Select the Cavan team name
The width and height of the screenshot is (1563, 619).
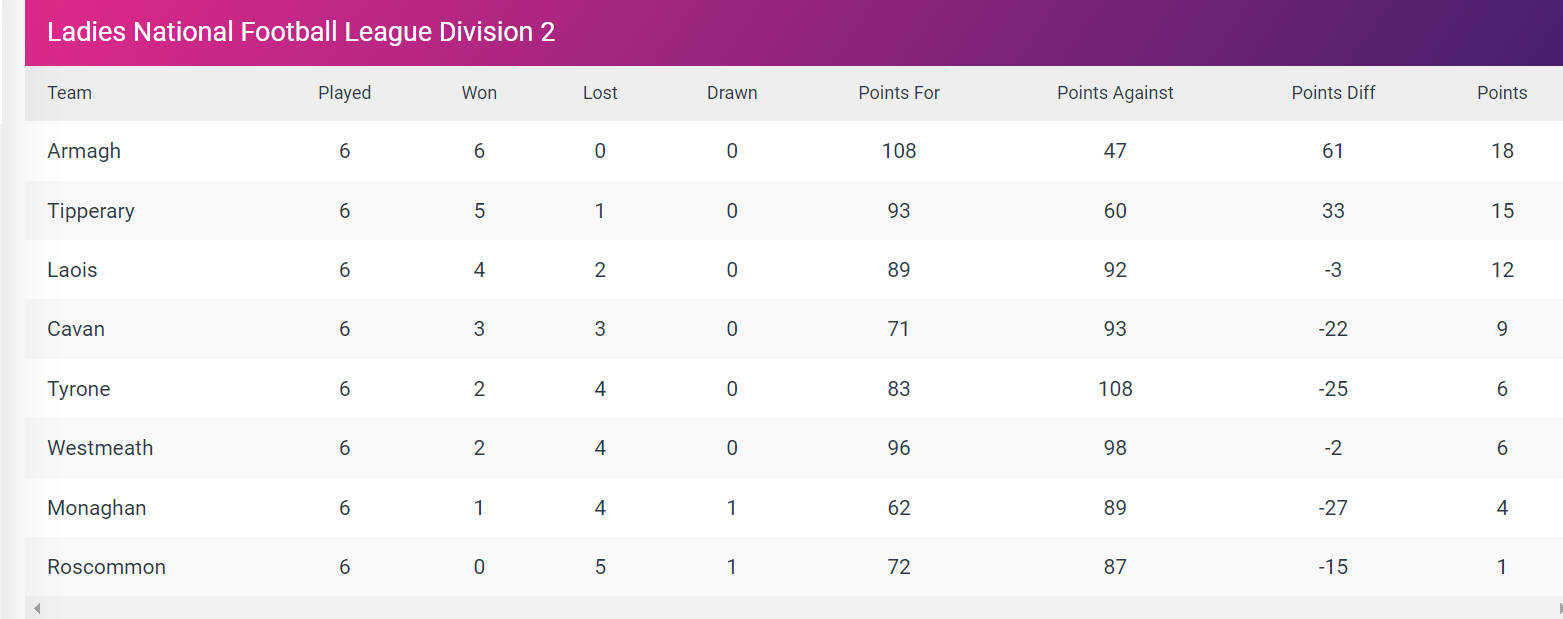click(x=76, y=329)
